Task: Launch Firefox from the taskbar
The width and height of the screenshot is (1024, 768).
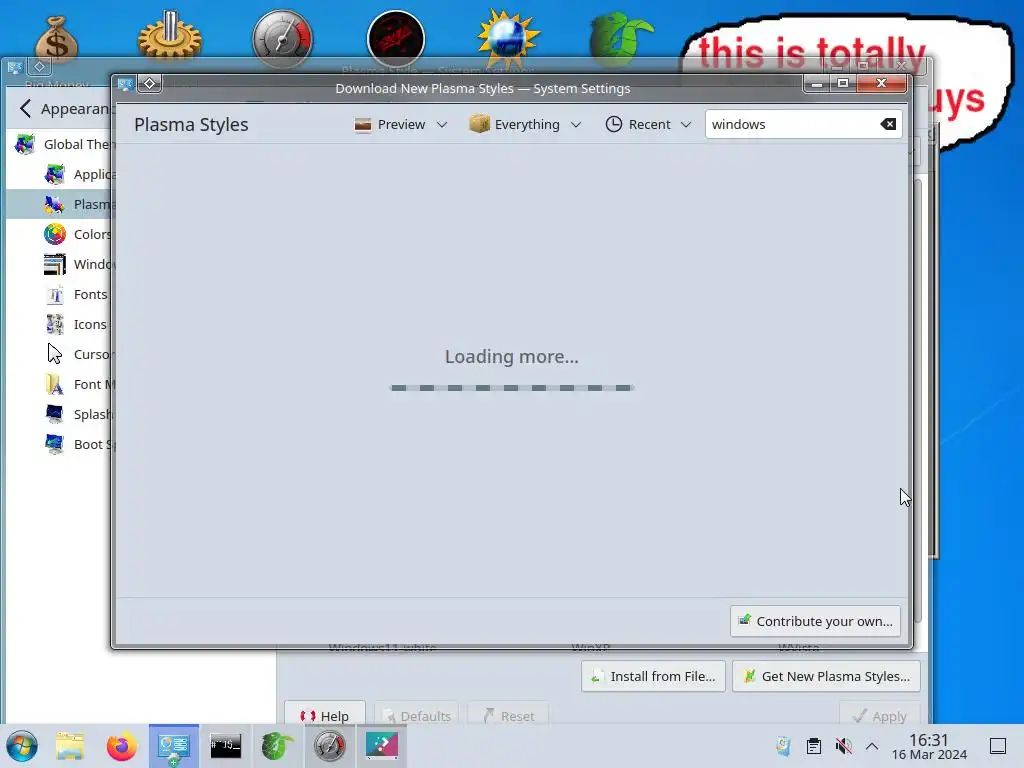Action: (x=121, y=746)
